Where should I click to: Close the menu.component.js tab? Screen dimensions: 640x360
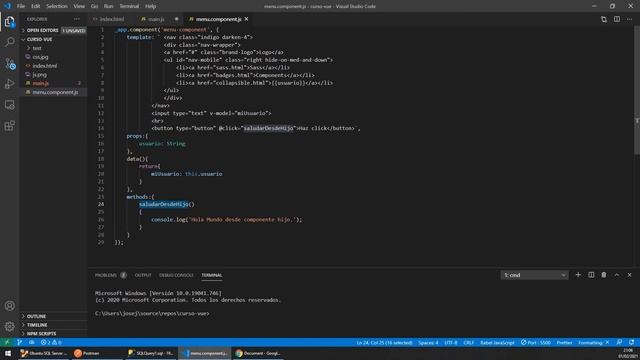[247, 19]
